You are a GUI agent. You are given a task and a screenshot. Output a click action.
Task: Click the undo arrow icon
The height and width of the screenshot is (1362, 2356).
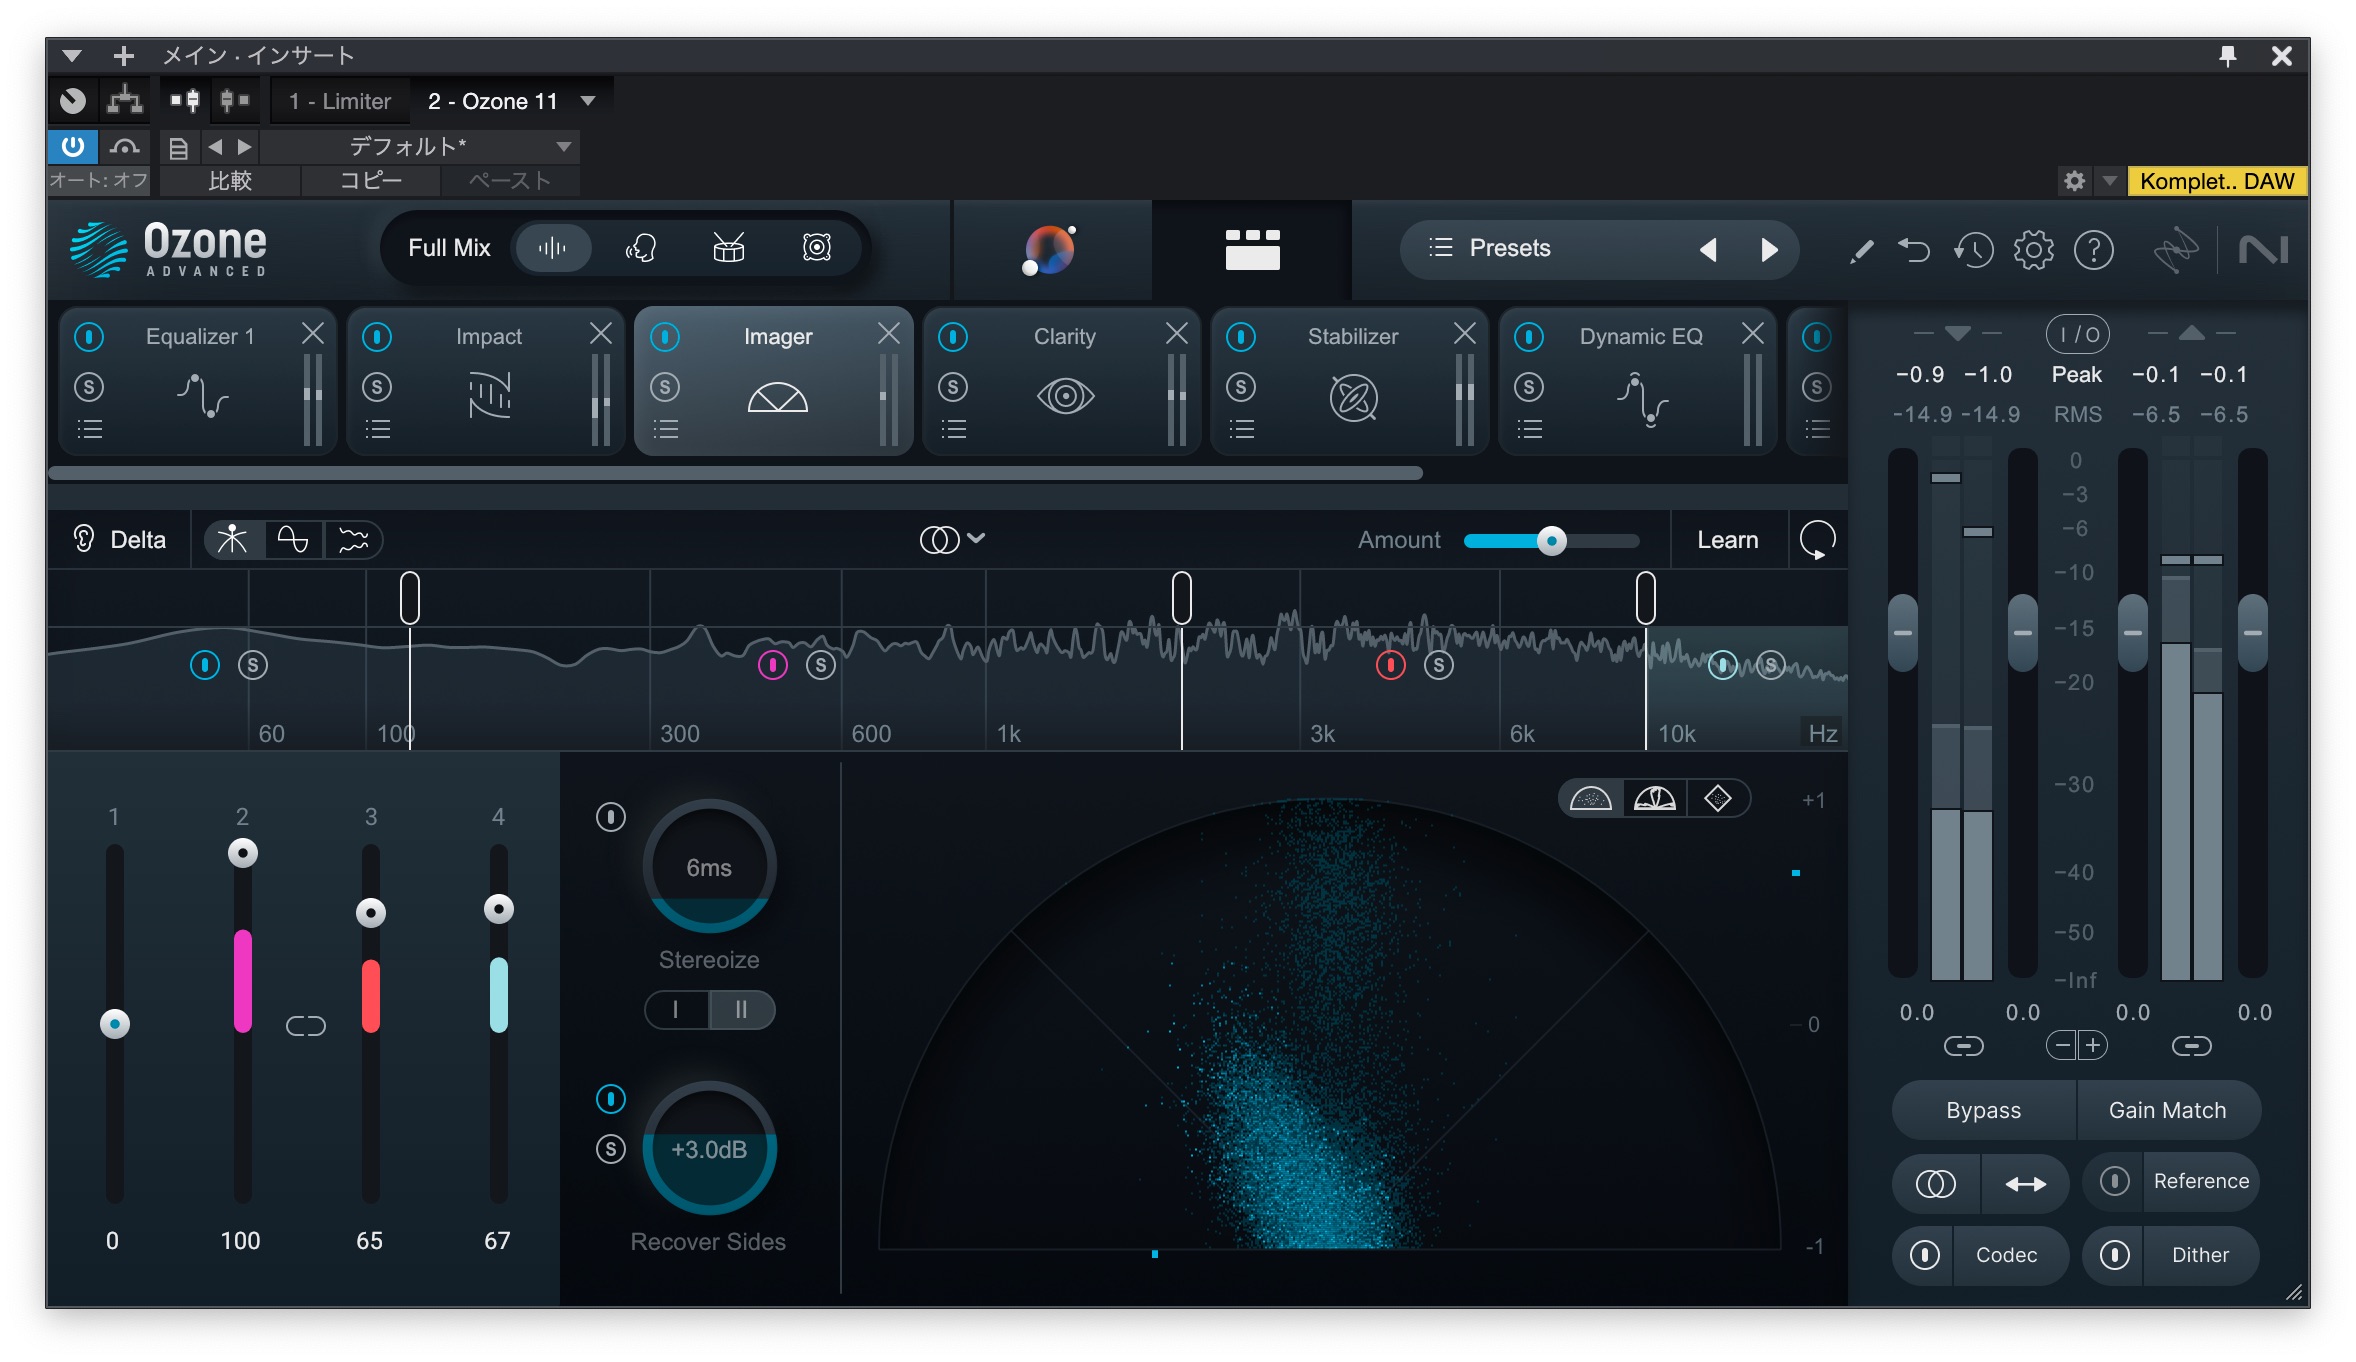(x=1914, y=250)
